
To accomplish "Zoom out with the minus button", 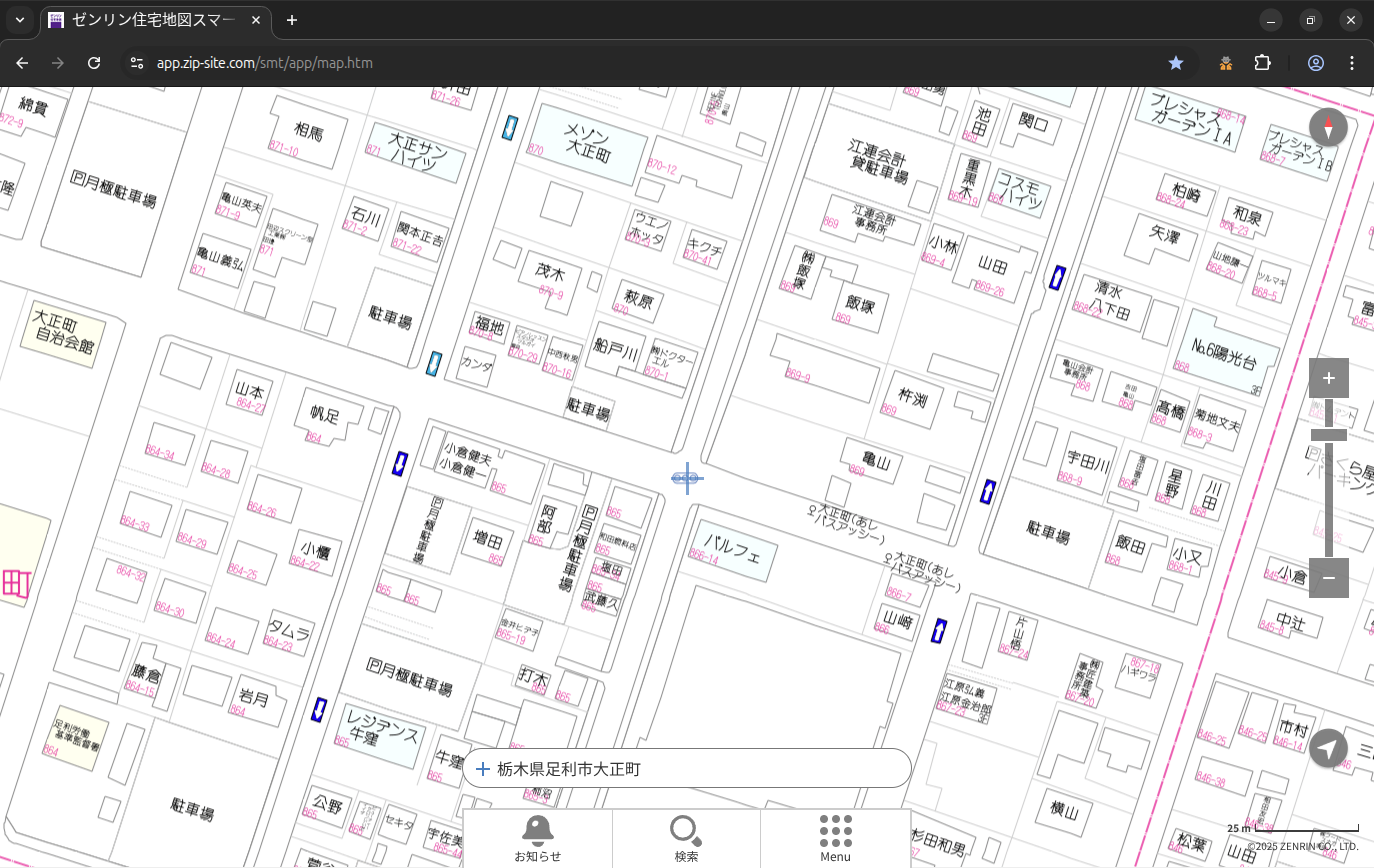I will (1328, 578).
